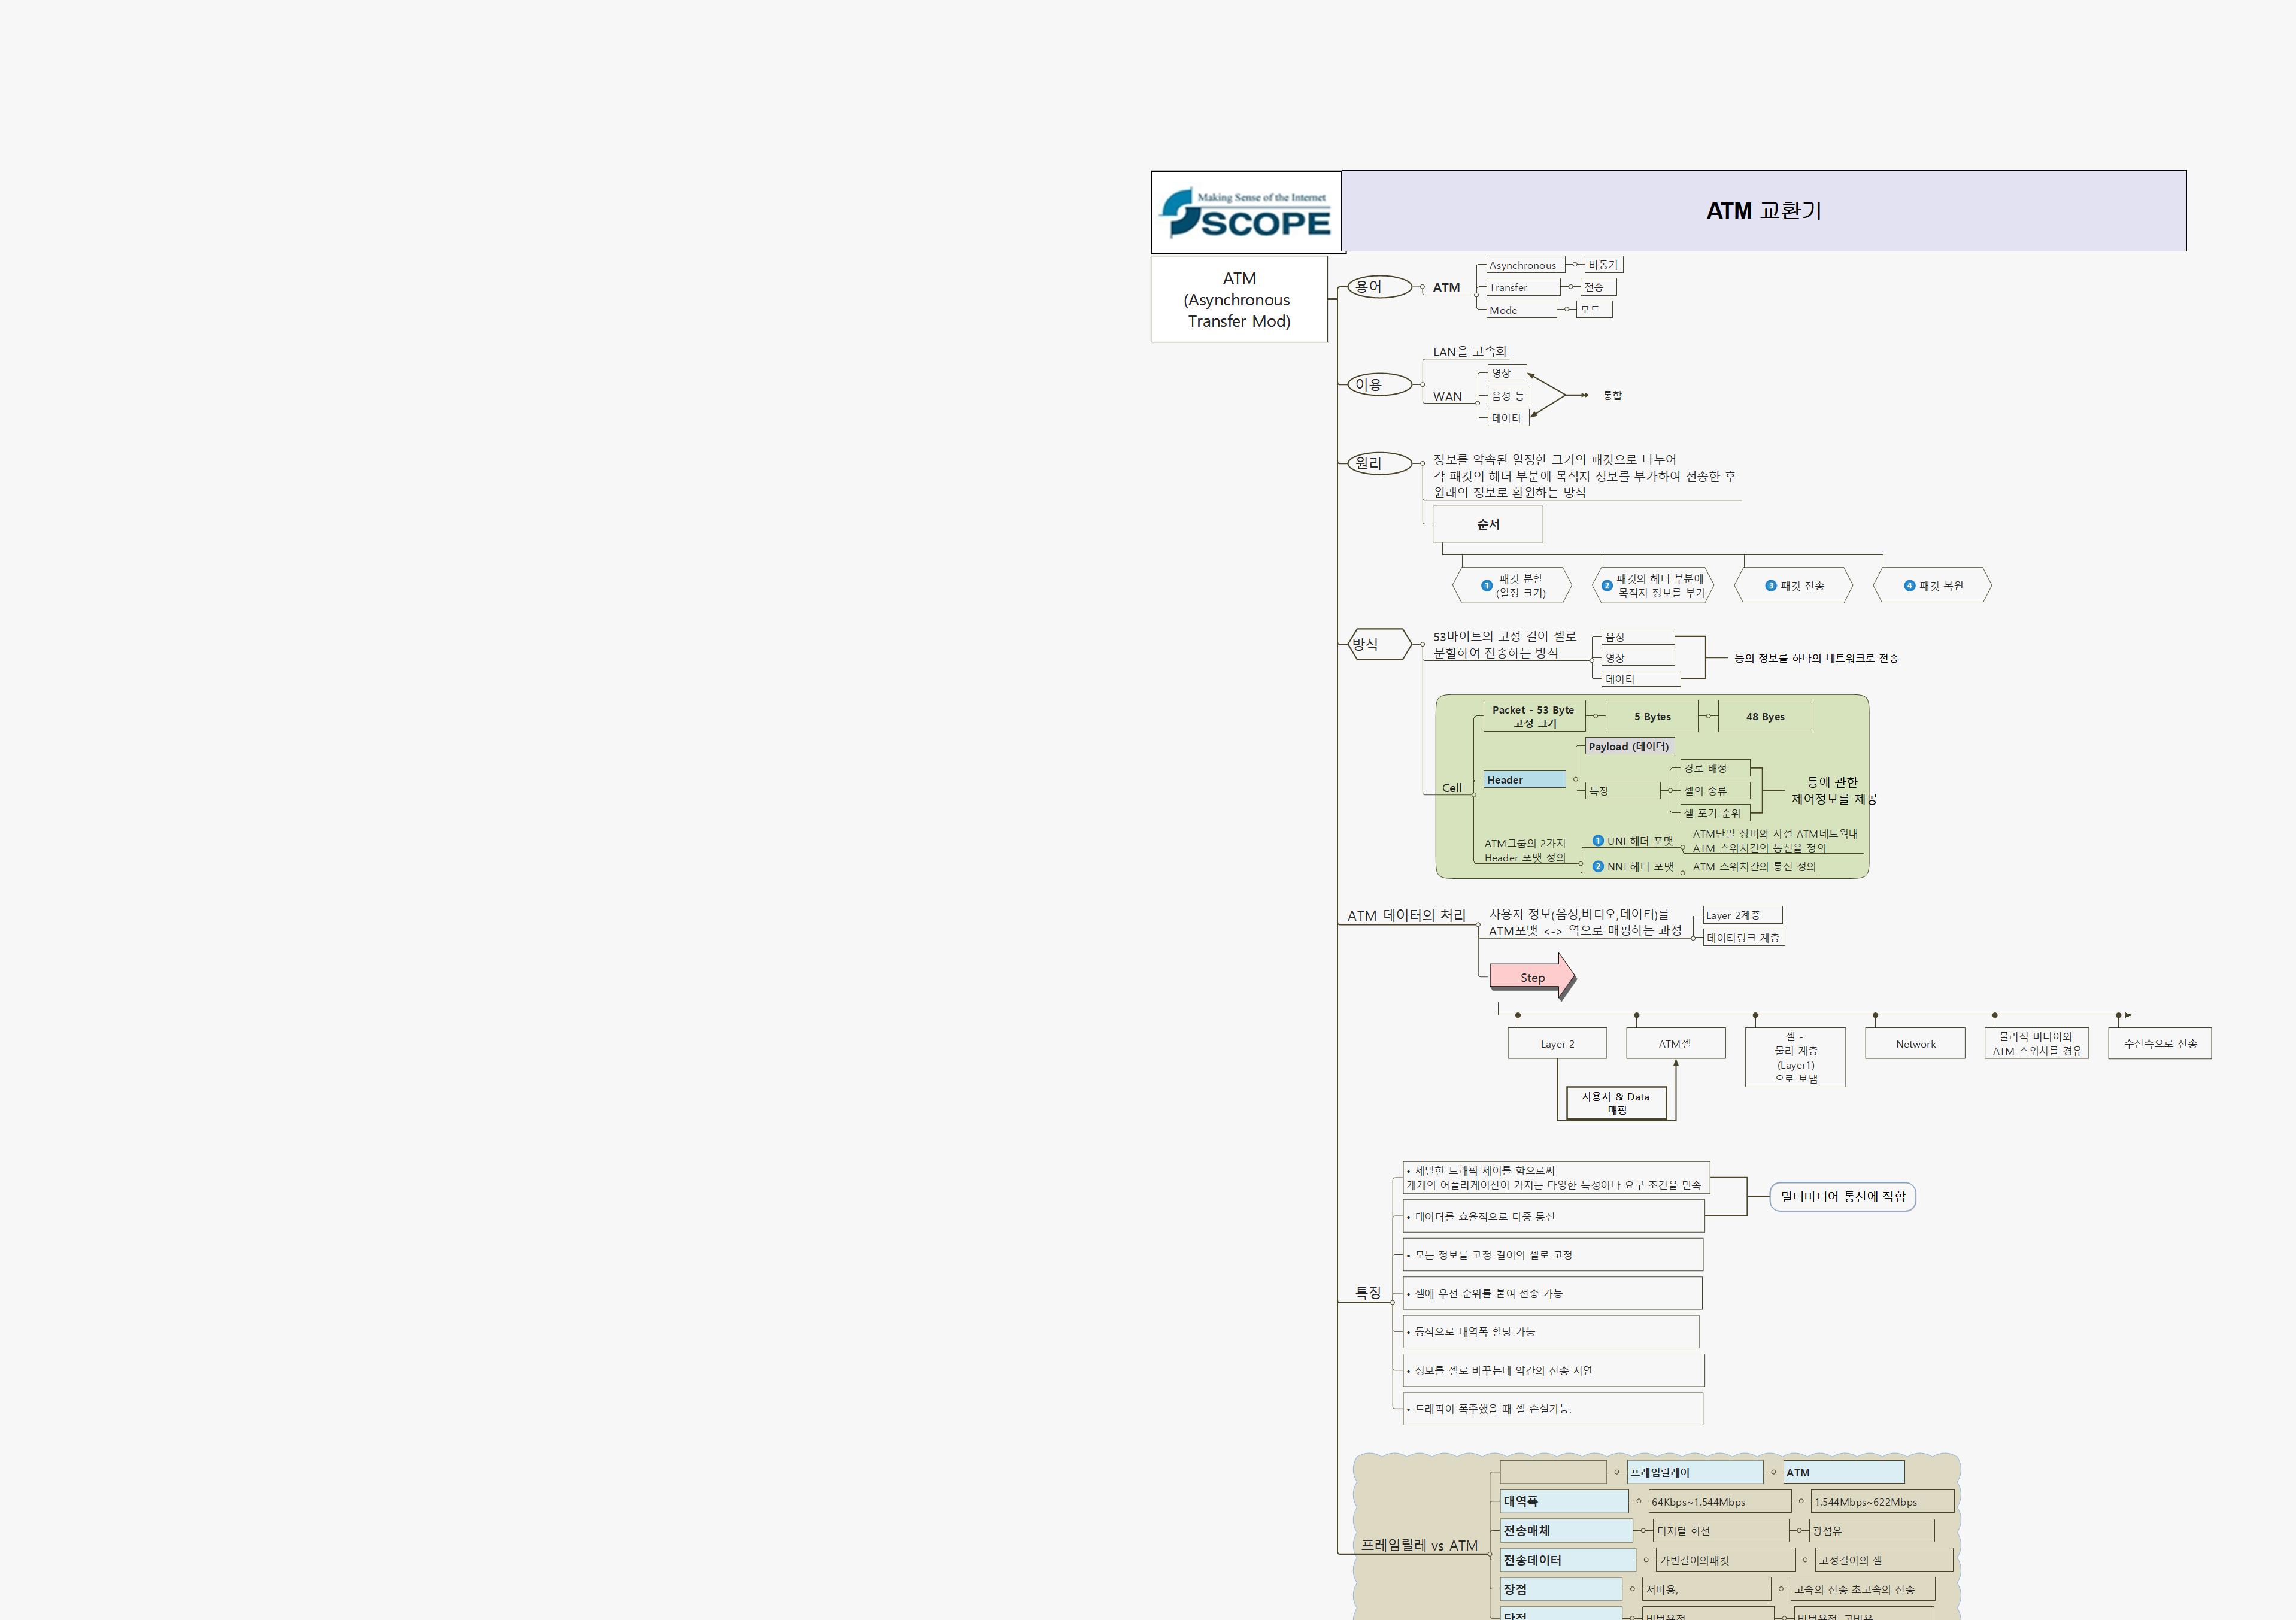
Task: Collapse the 방식 hexagon node's branch circle
Action: pos(1422,645)
